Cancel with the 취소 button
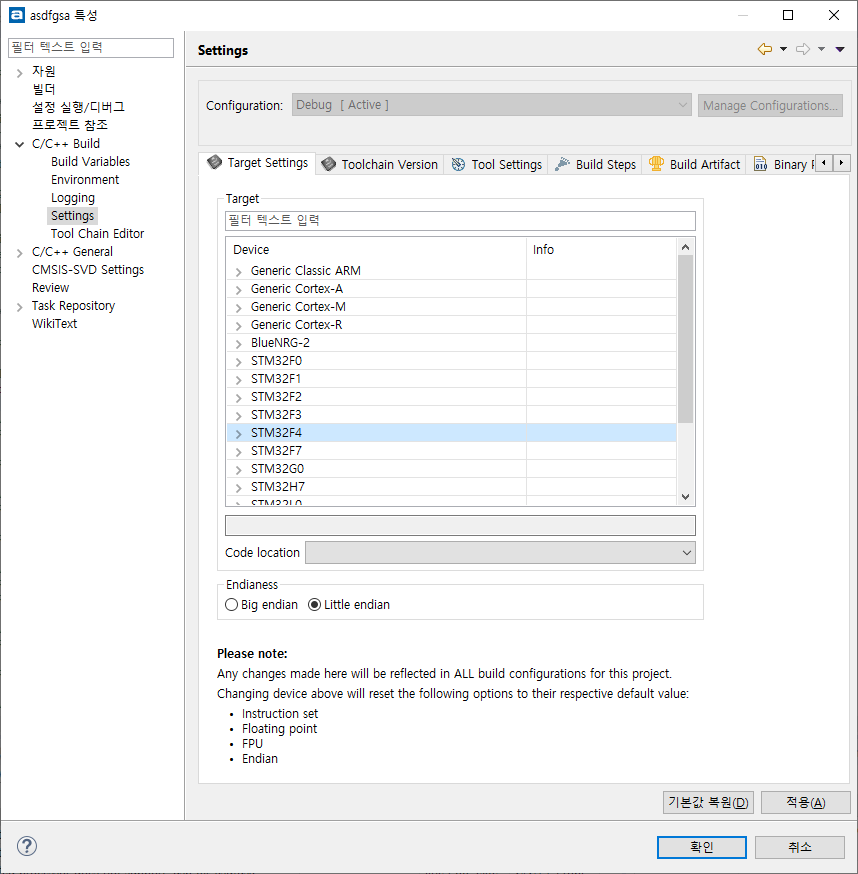The image size is (858, 874). click(799, 847)
